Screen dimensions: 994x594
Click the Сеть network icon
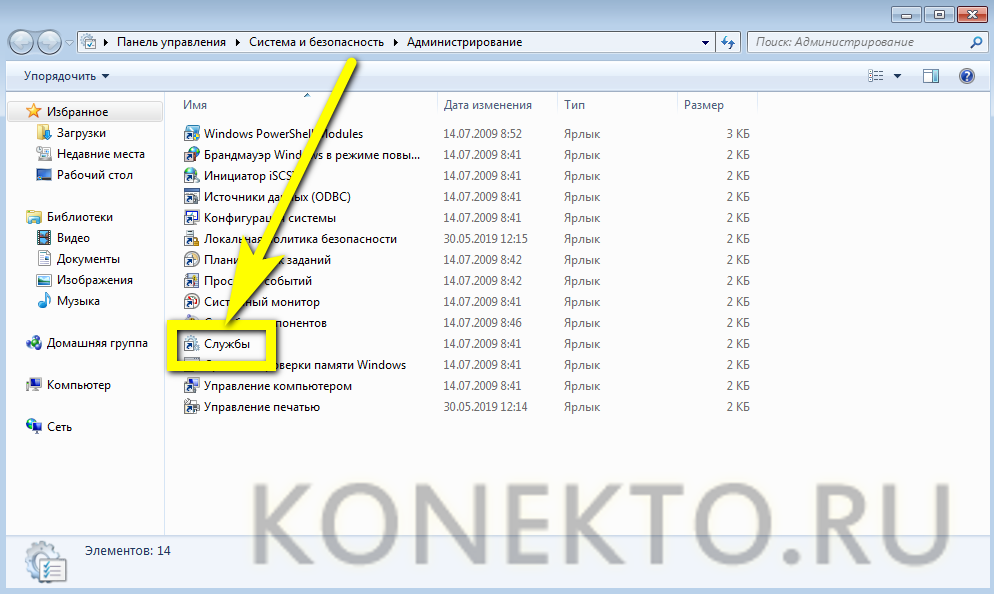[34, 426]
